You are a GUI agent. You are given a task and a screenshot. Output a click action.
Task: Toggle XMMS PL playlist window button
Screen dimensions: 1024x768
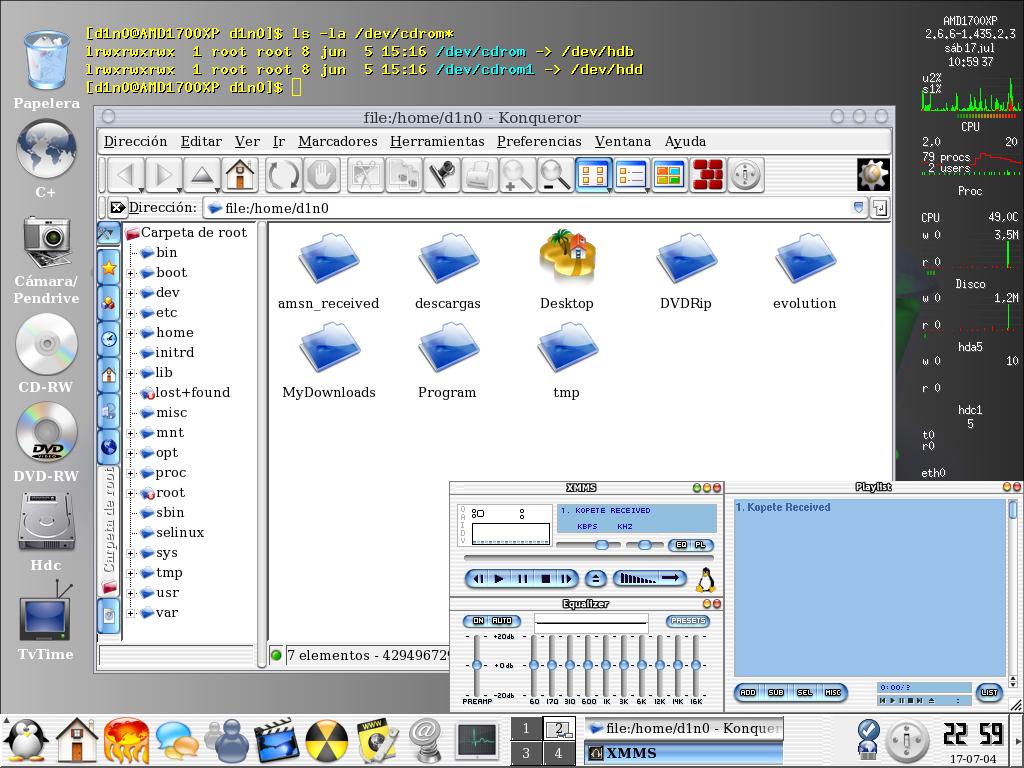701,545
